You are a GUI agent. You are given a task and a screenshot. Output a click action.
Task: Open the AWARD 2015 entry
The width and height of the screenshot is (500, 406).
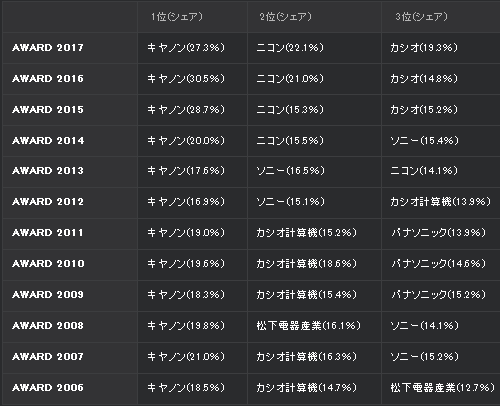pyautogui.click(x=48, y=110)
